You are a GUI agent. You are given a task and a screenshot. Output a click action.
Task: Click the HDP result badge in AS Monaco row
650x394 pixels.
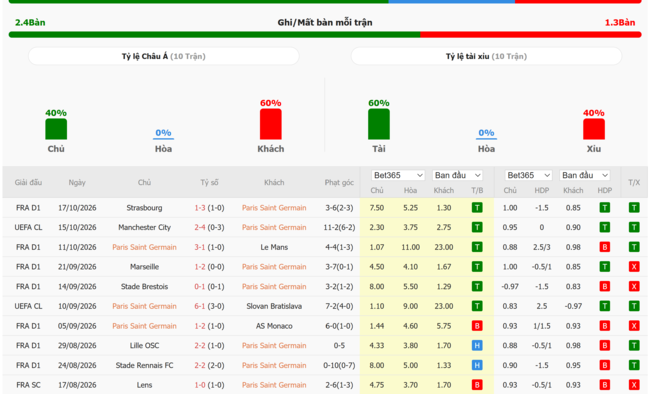(x=605, y=326)
